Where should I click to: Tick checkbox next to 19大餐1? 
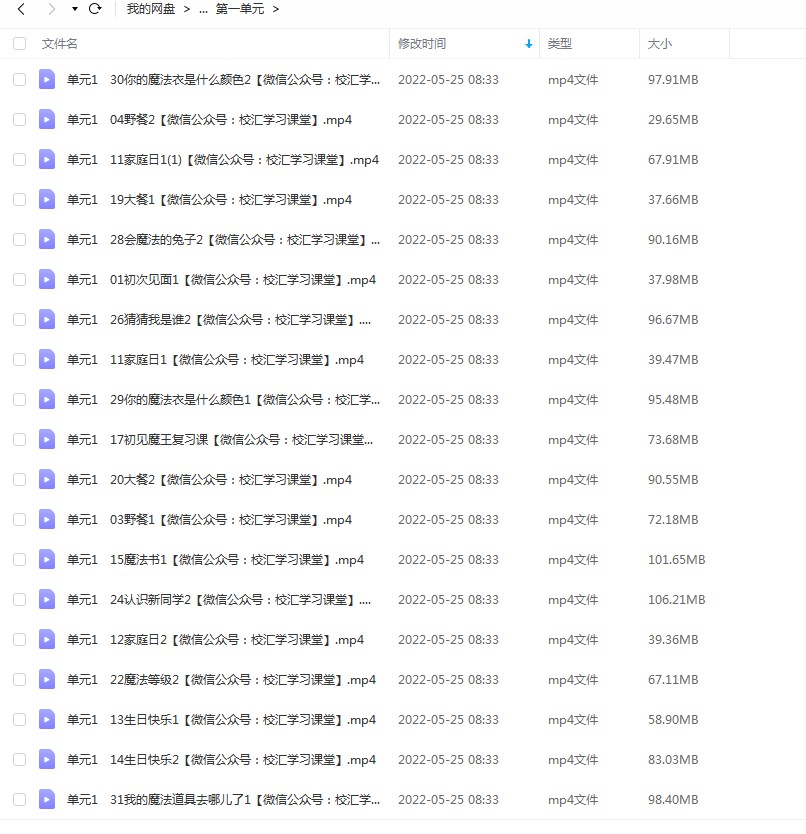(20, 199)
